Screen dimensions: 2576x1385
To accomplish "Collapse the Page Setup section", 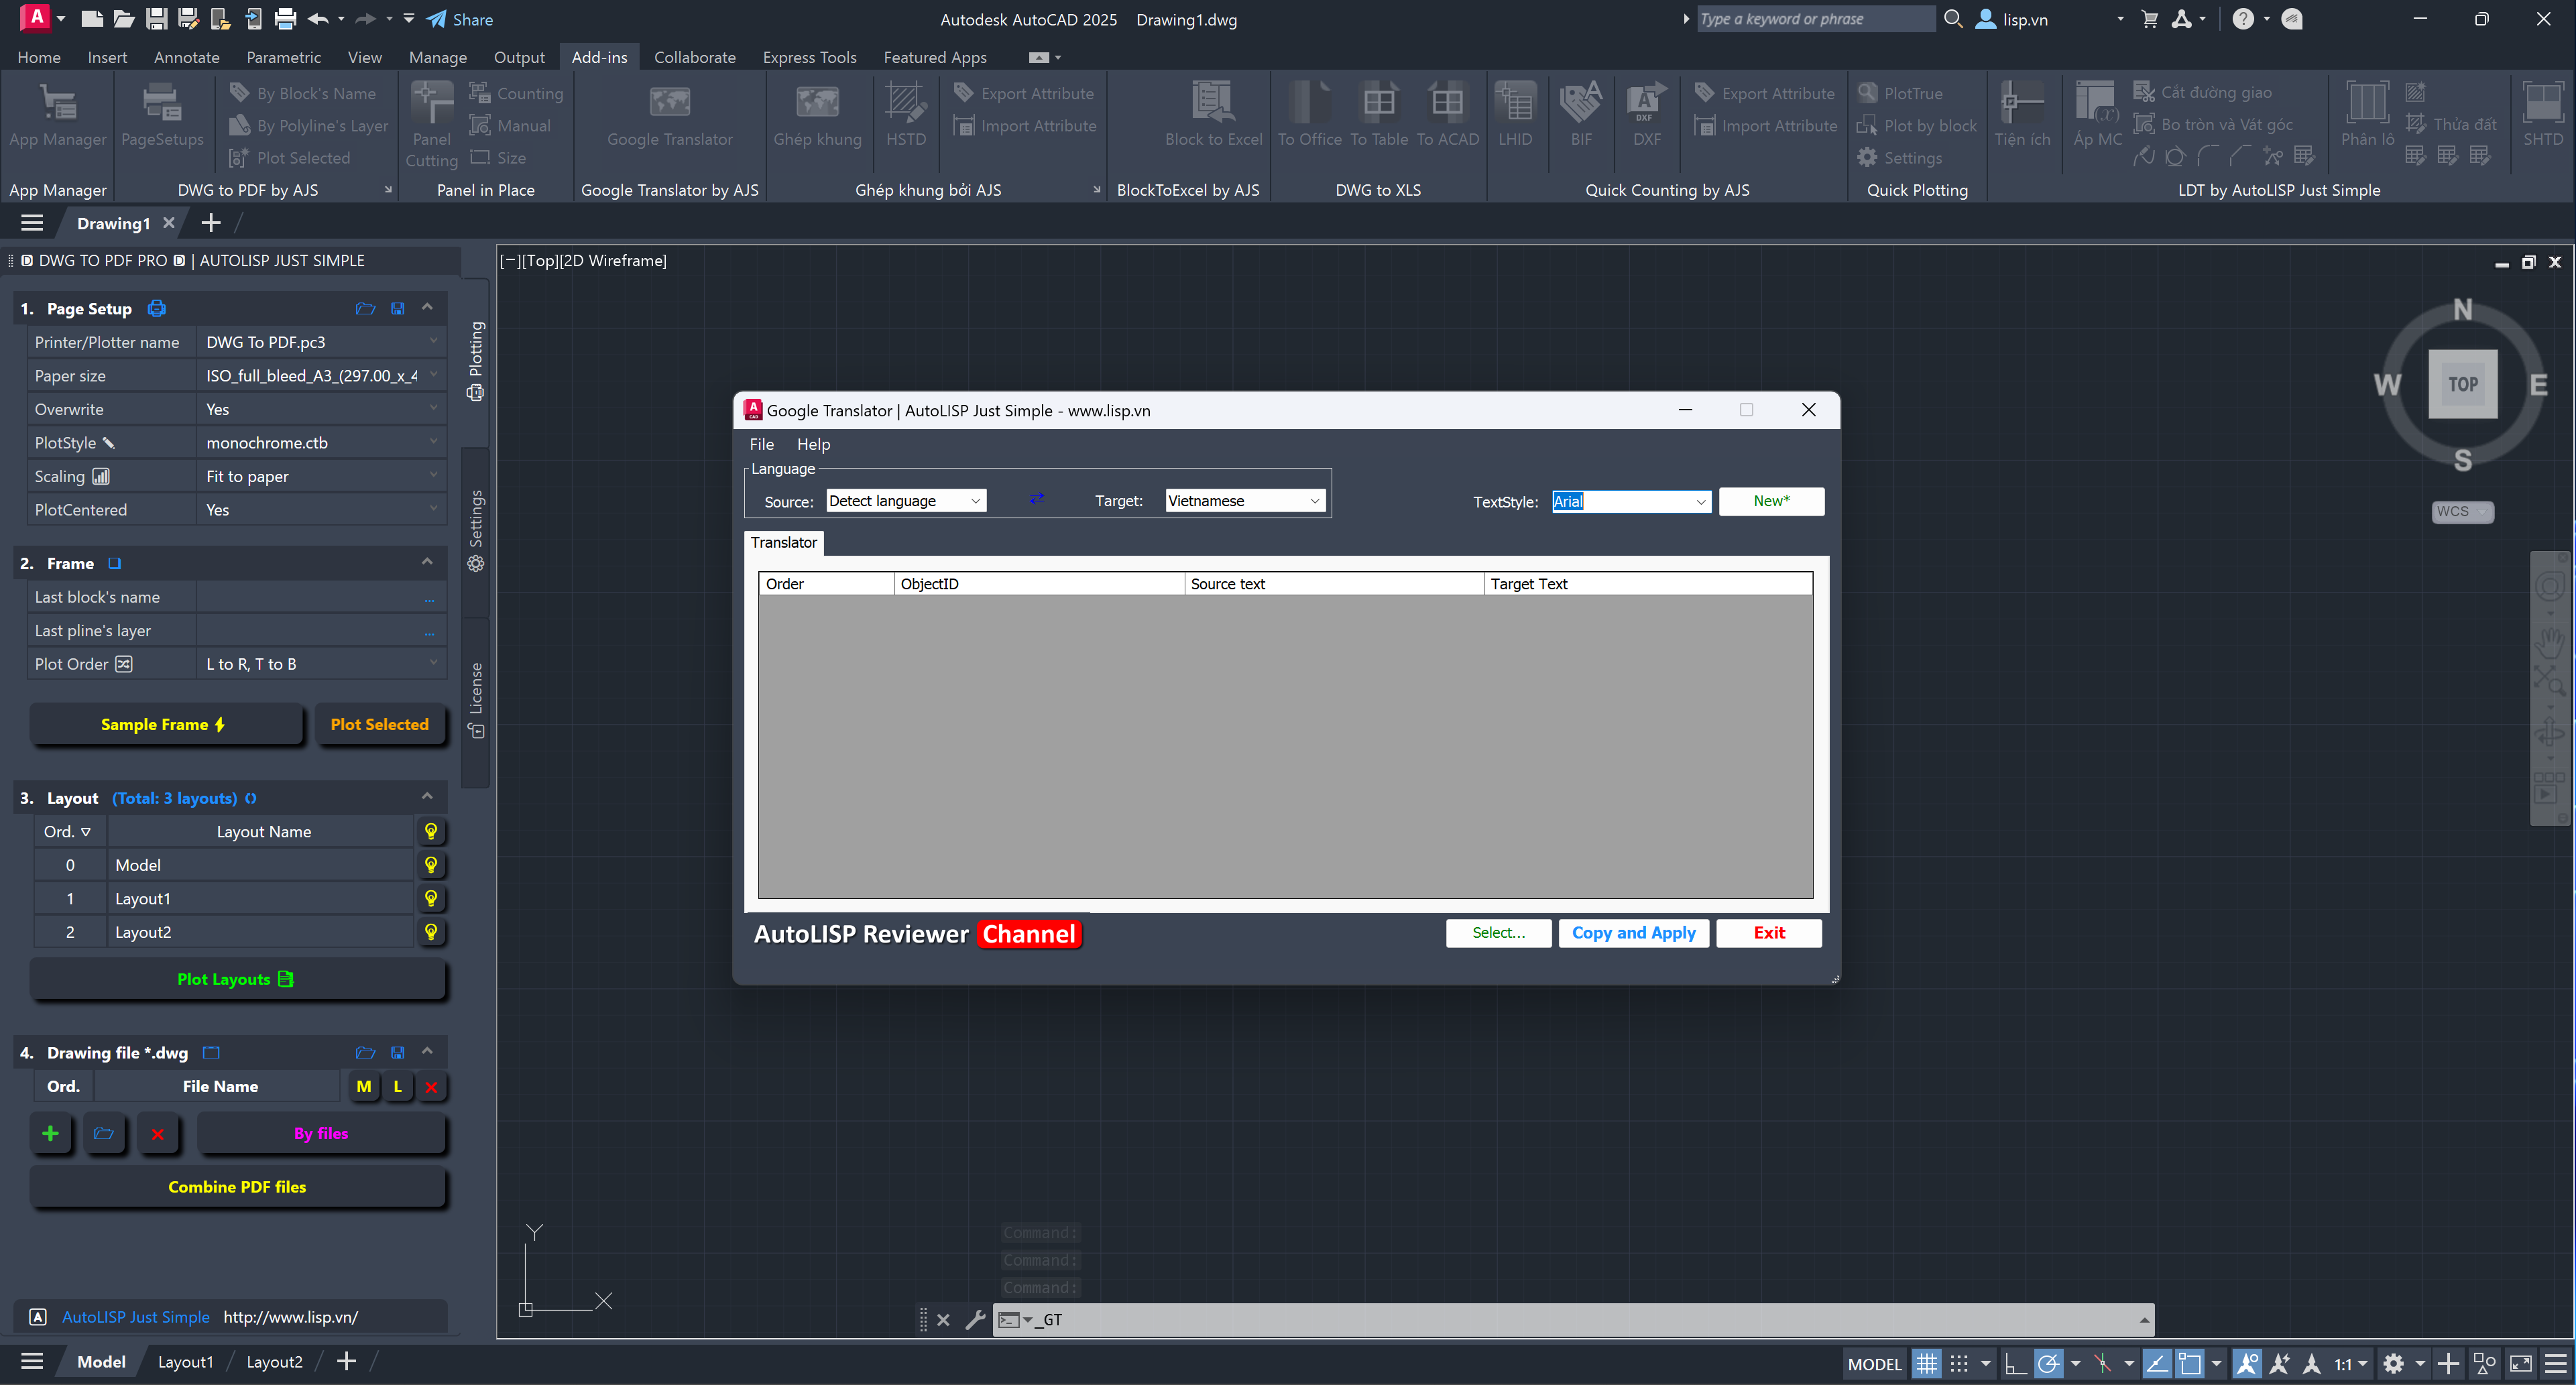I will (427, 307).
